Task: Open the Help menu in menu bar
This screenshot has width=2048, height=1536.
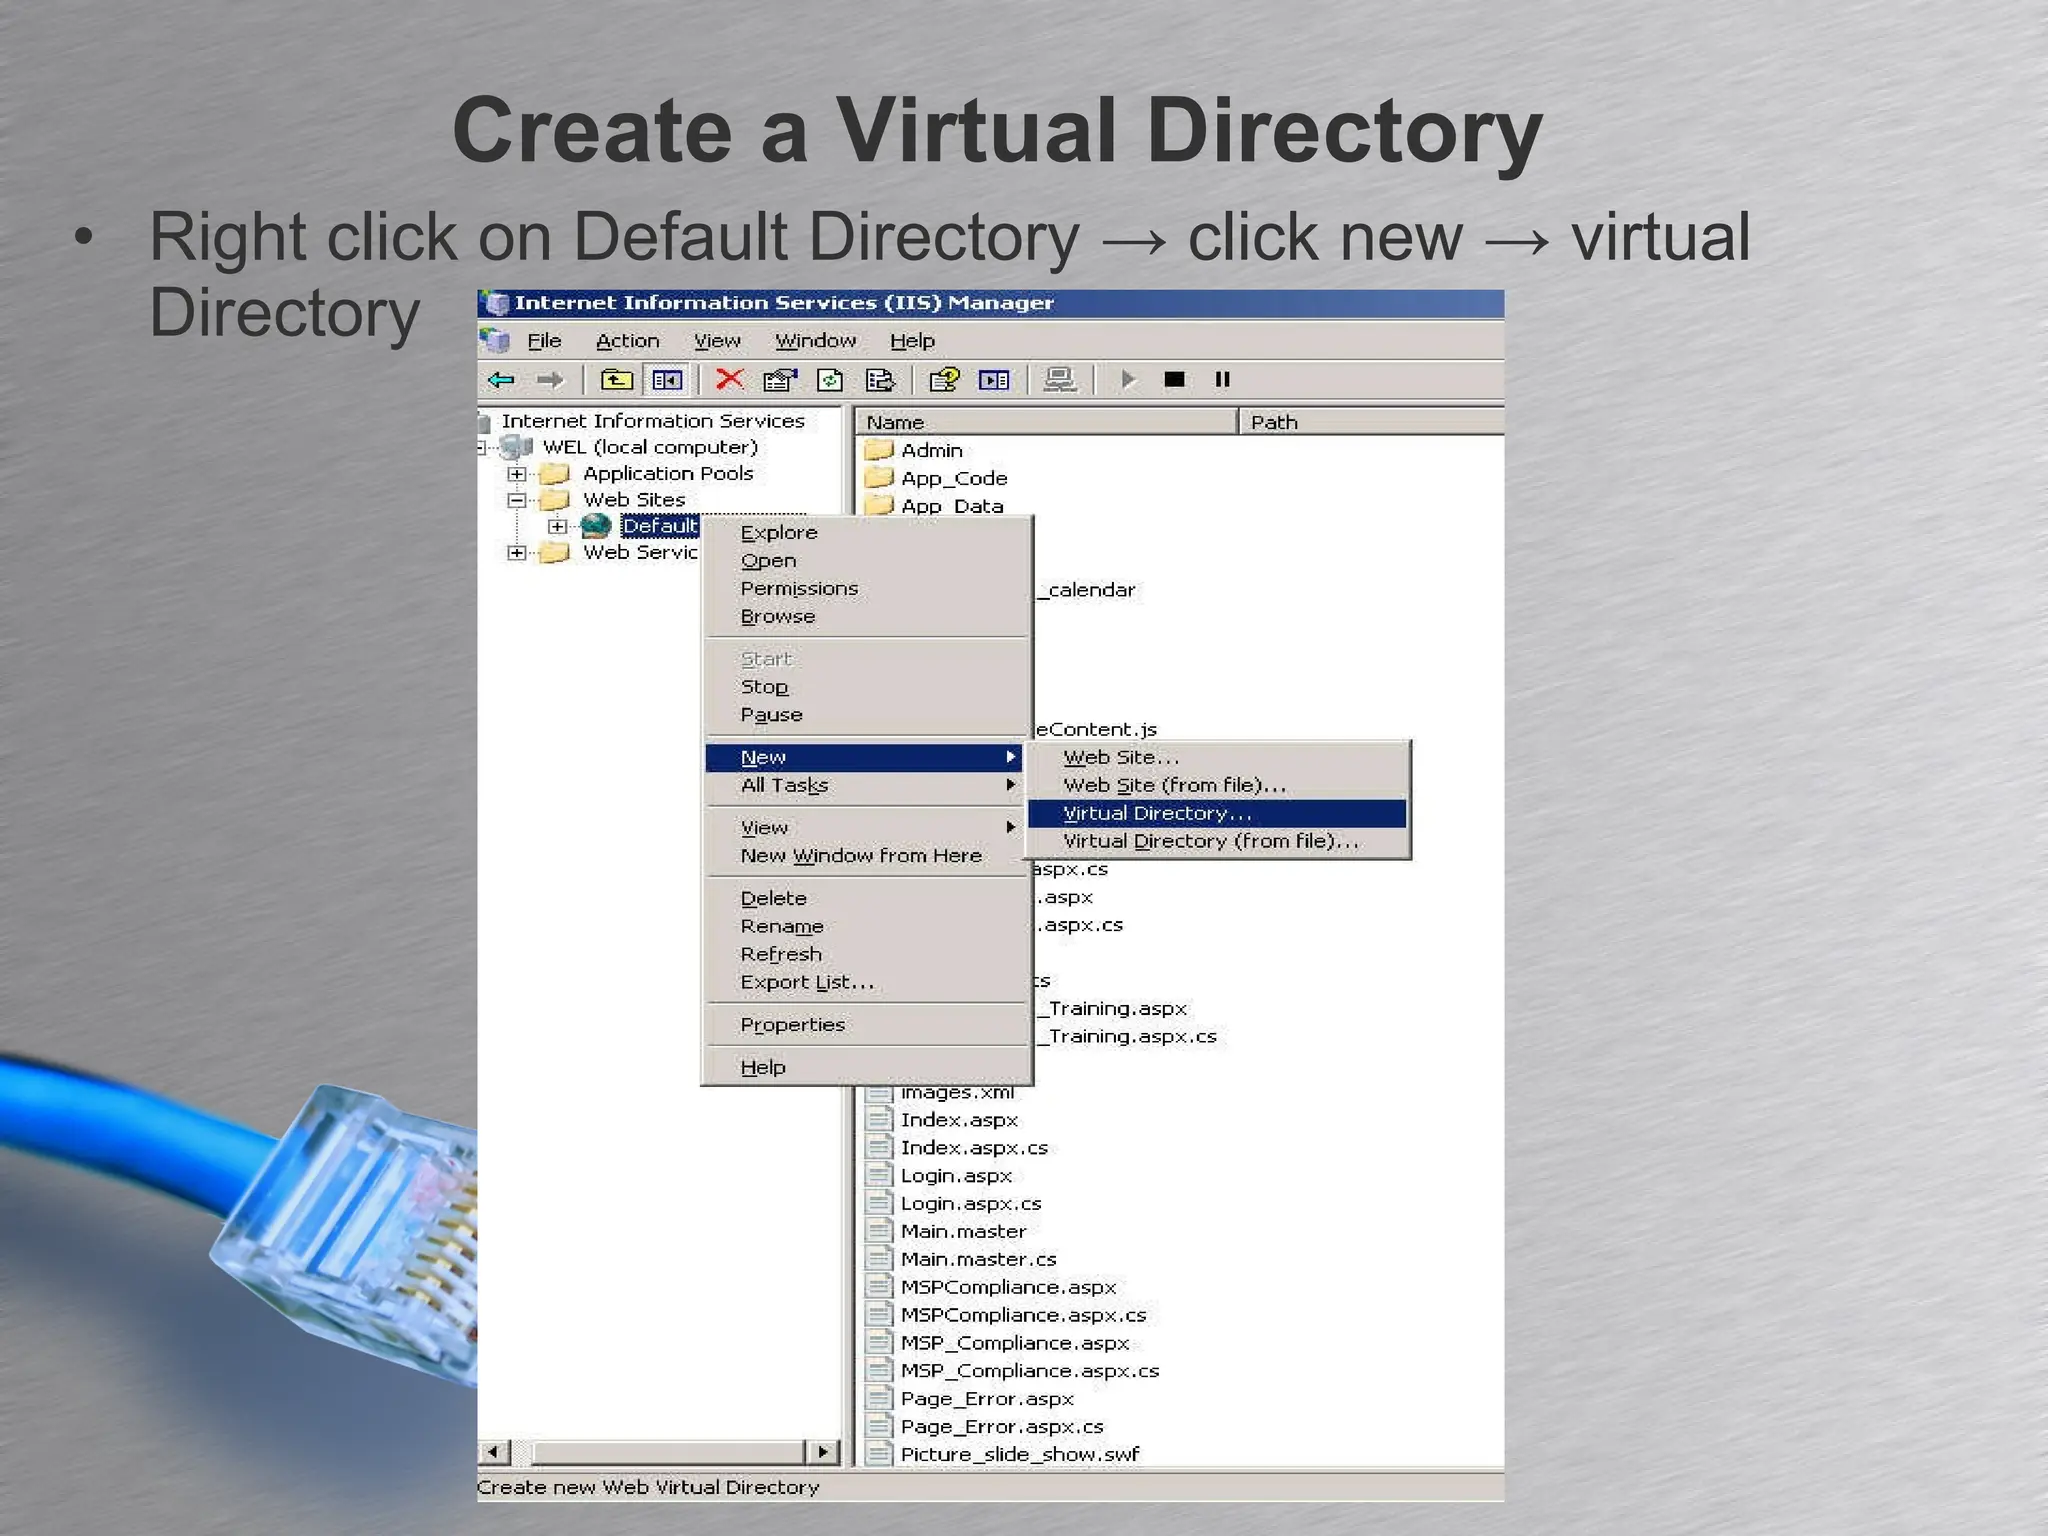Action: (913, 341)
